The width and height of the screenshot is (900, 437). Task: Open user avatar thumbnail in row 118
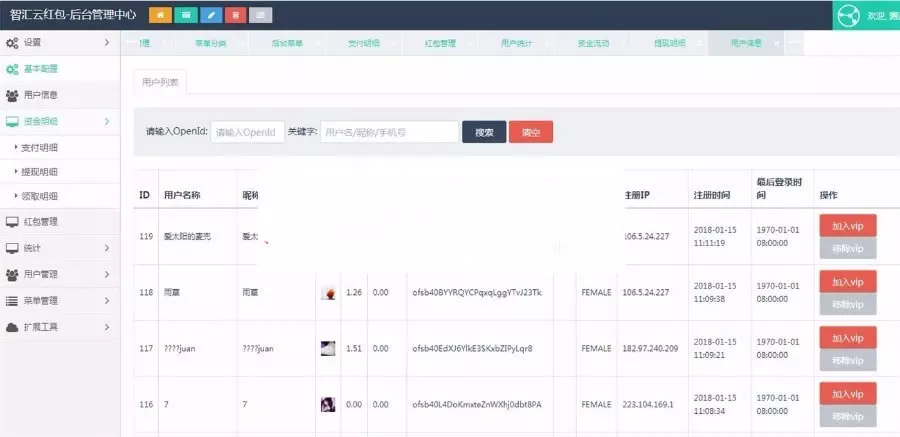tap(328, 293)
